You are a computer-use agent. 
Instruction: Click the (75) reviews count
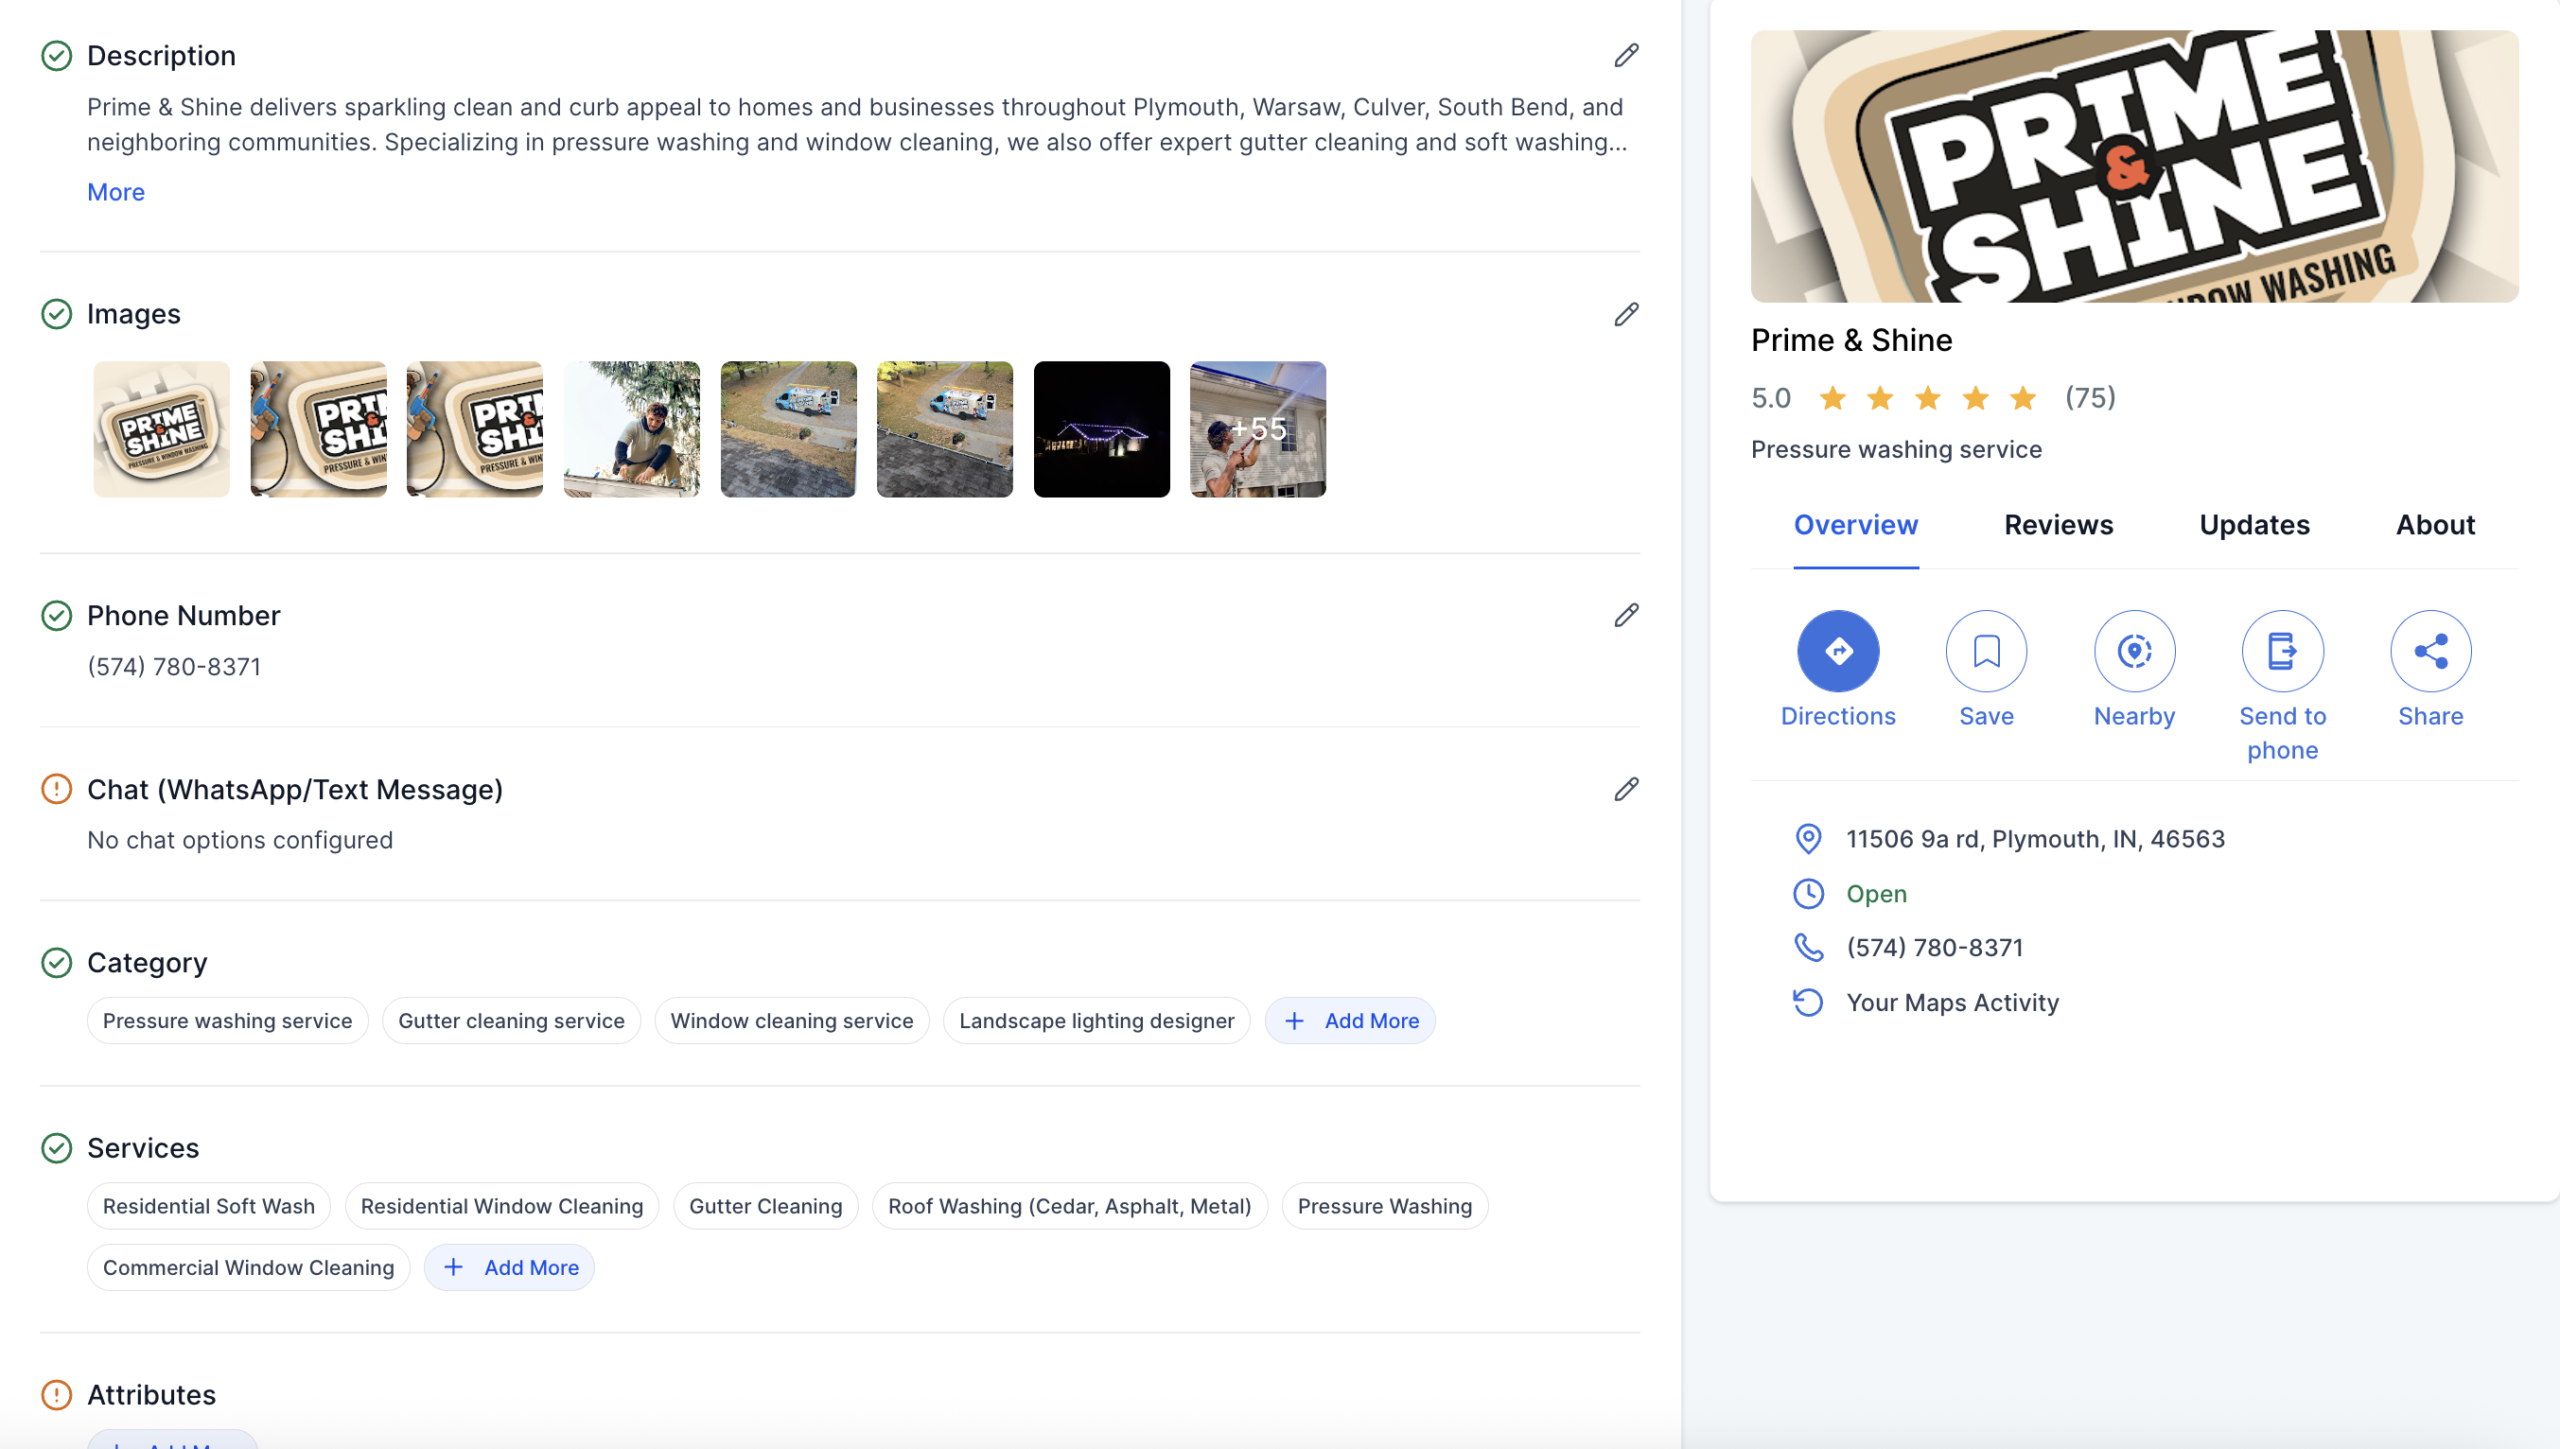2090,398
